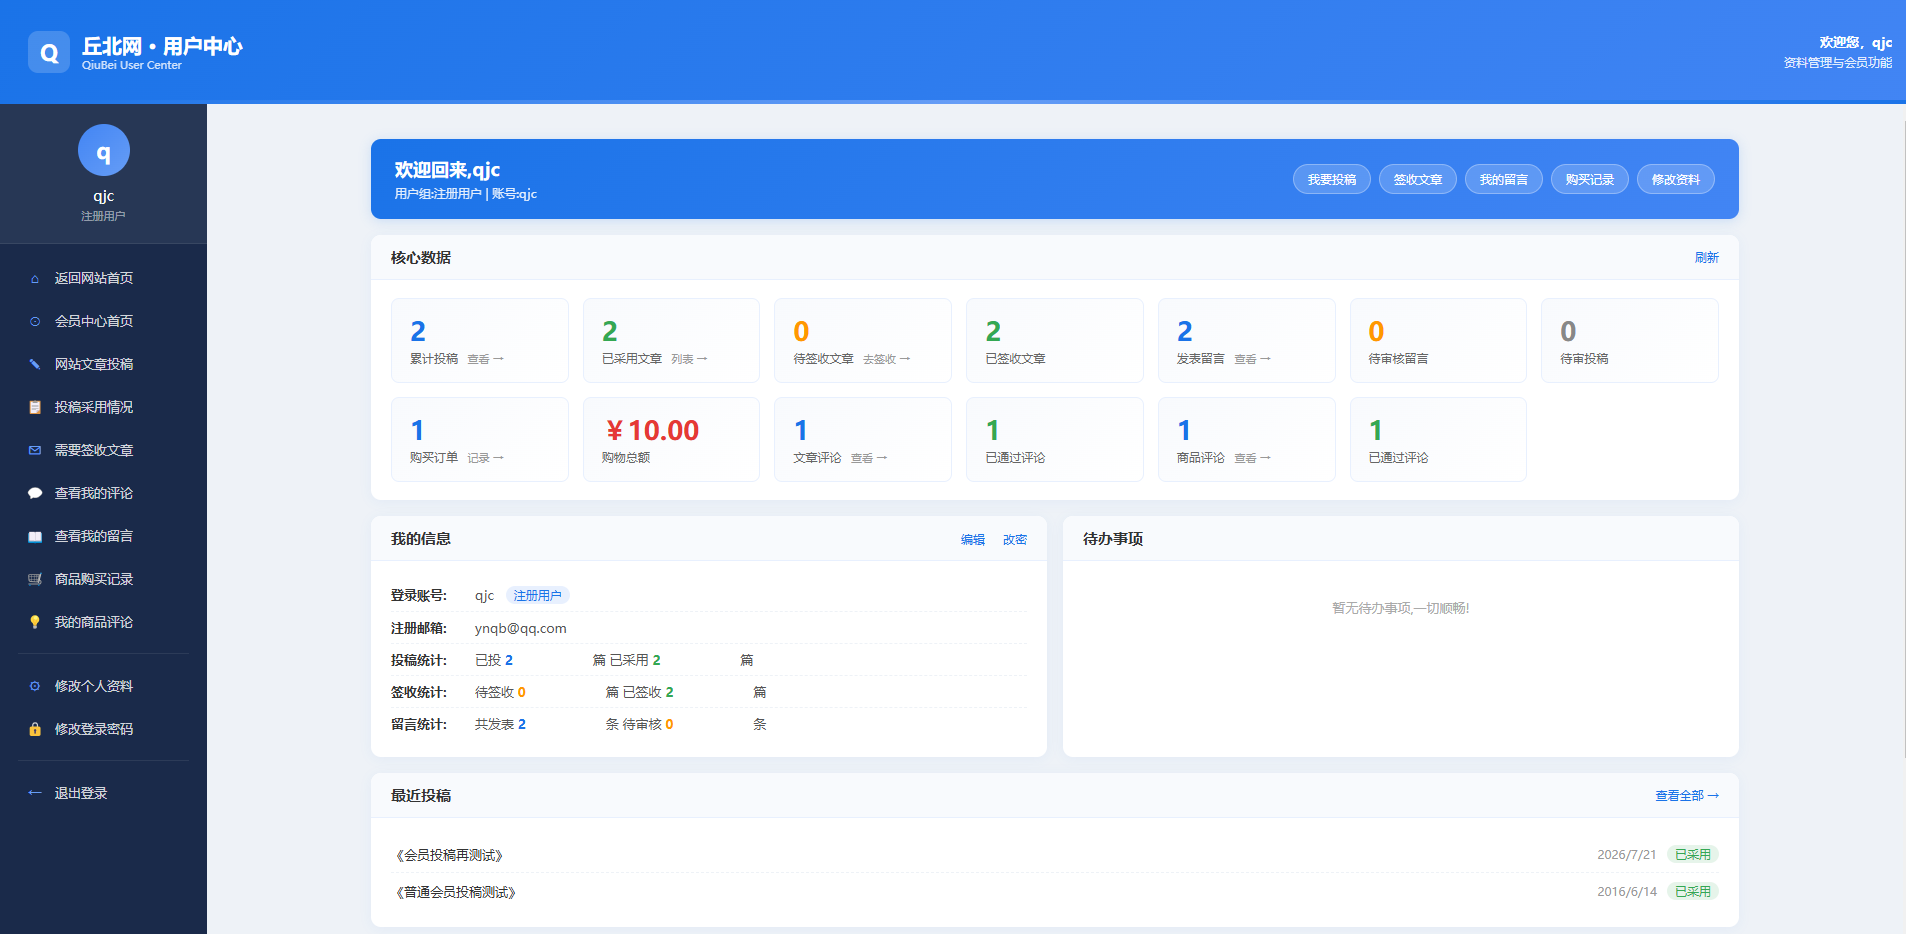Image resolution: width=1906 pixels, height=934 pixels.
Task: Click the lightbulb icon for 我的商品评论
Action: (35, 622)
